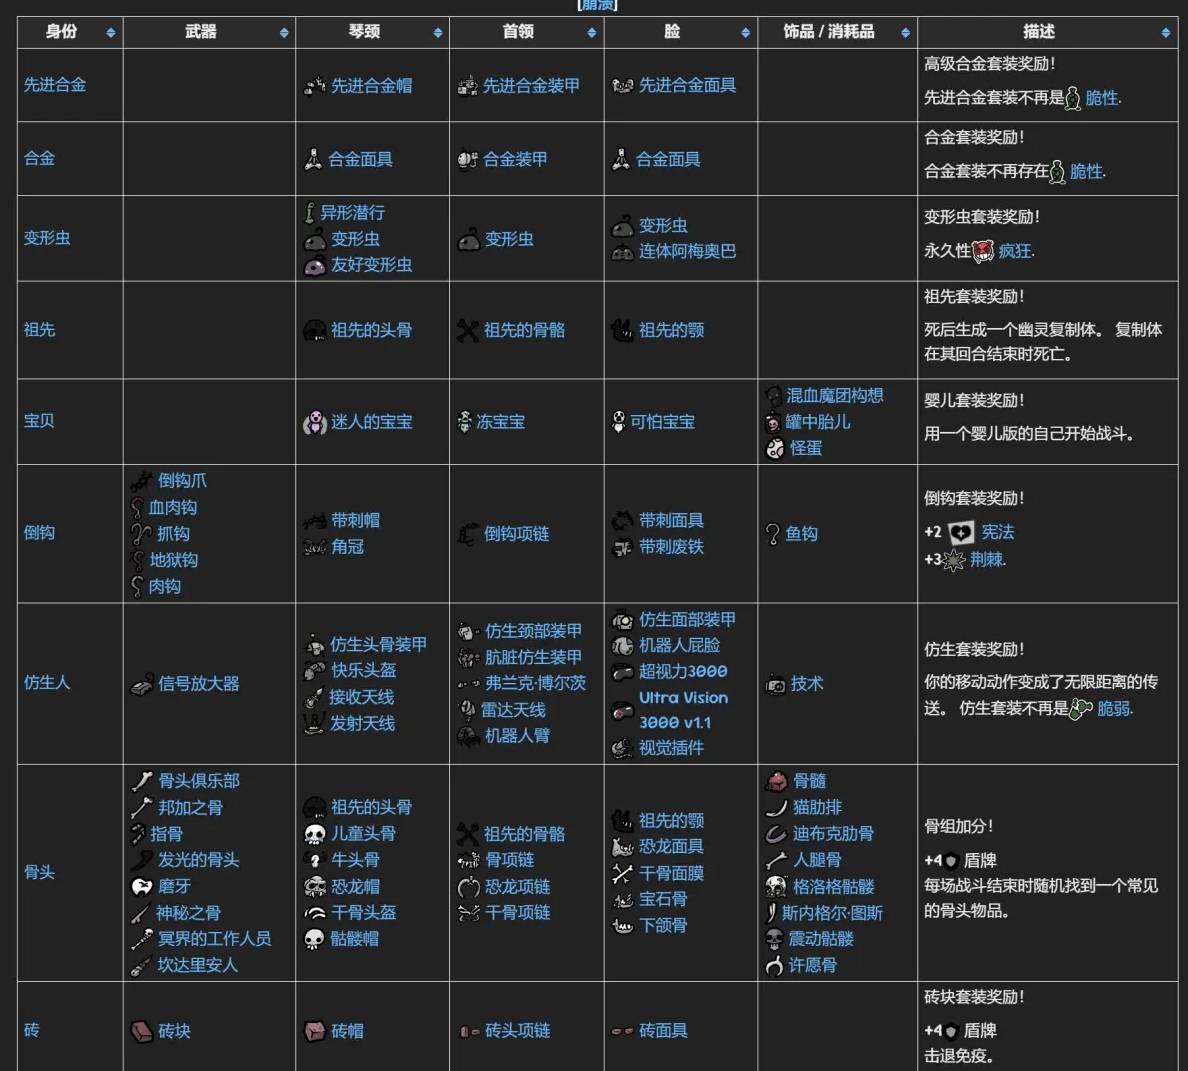Click the 荆棘 thorn status icon
The image size is (1188, 1071).
[x=954, y=560]
